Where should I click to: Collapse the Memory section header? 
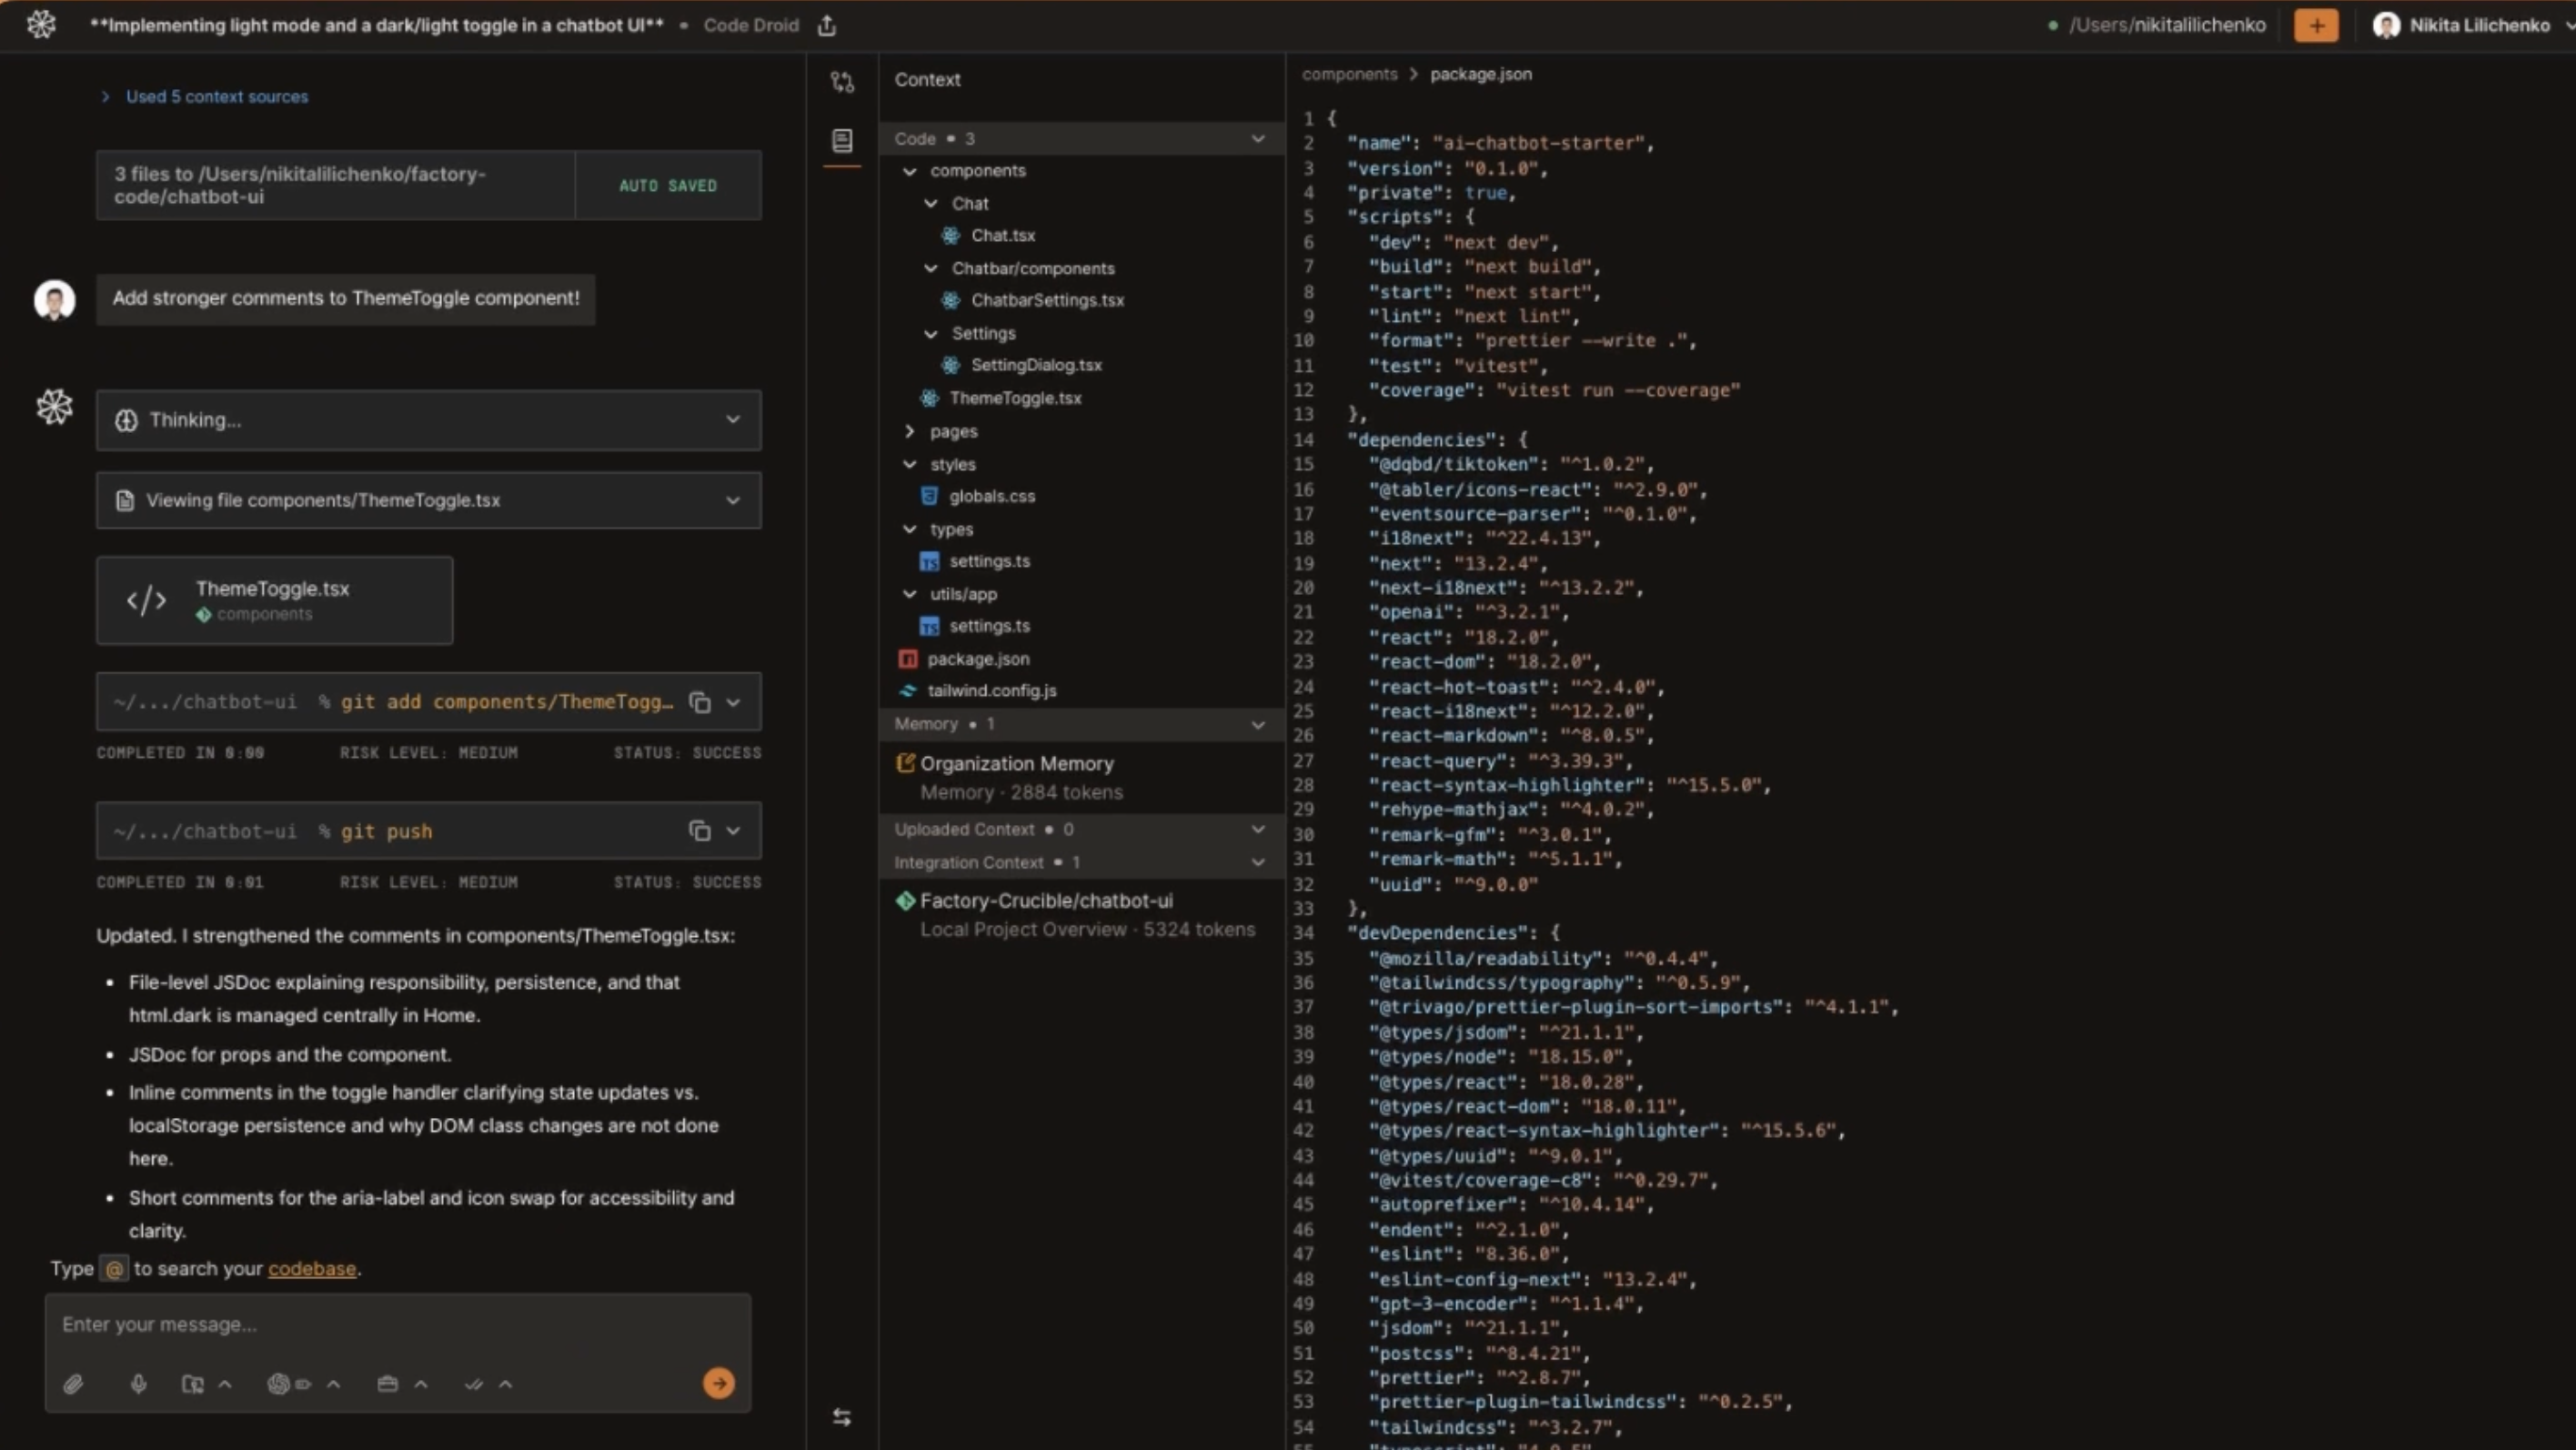pos(1258,724)
